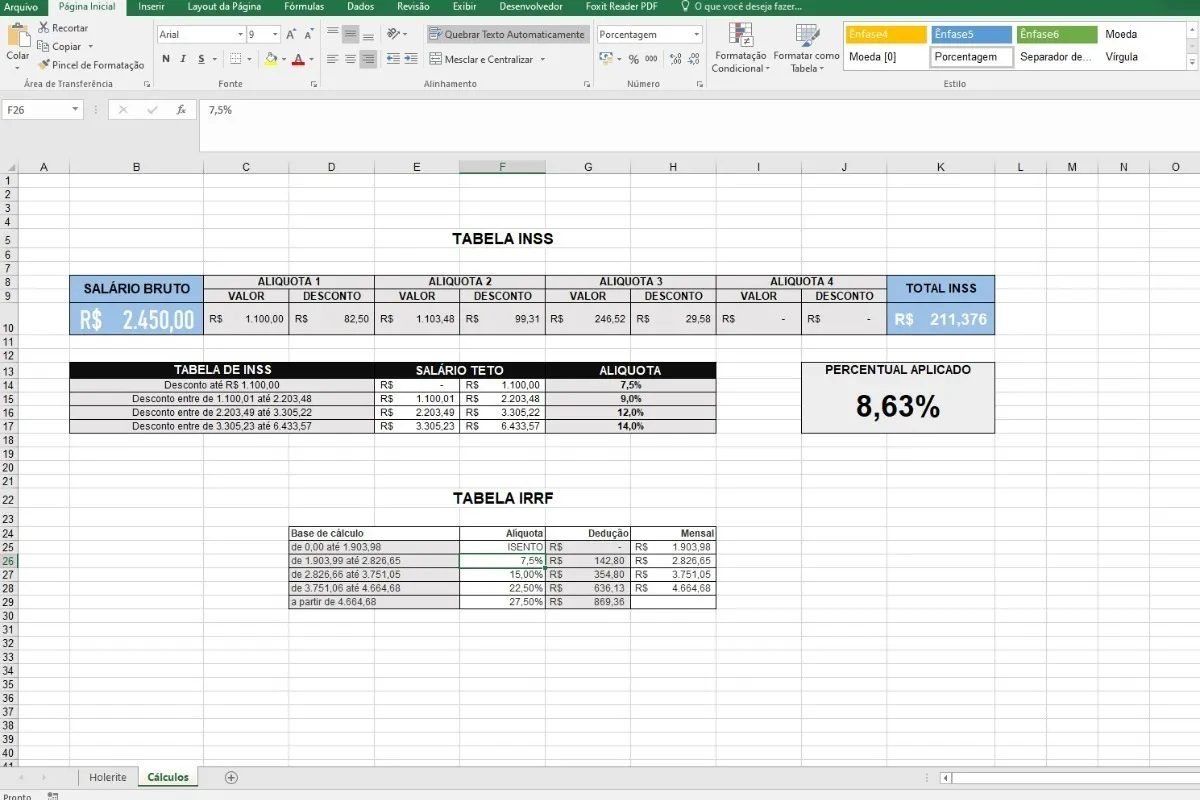The height and width of the screenshot is (800, 1200).
Task: Add a new sheet with plus icon
Action: click(232, 777)
